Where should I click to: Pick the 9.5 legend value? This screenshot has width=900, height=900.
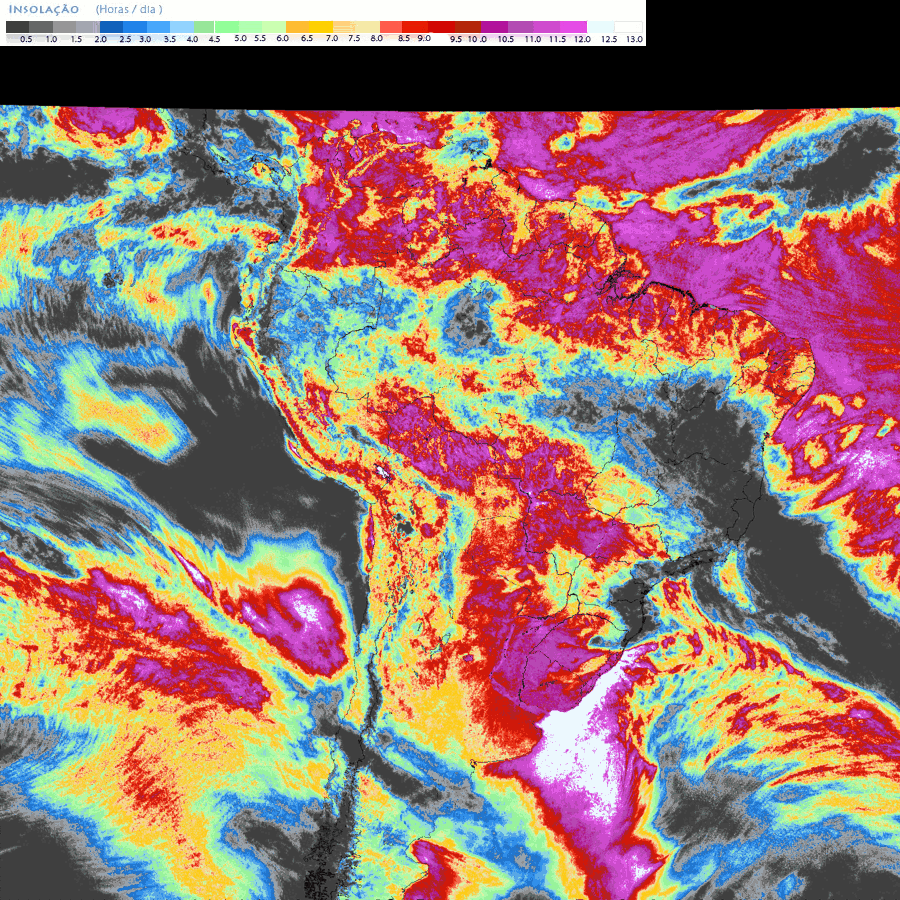click(456, 39)
